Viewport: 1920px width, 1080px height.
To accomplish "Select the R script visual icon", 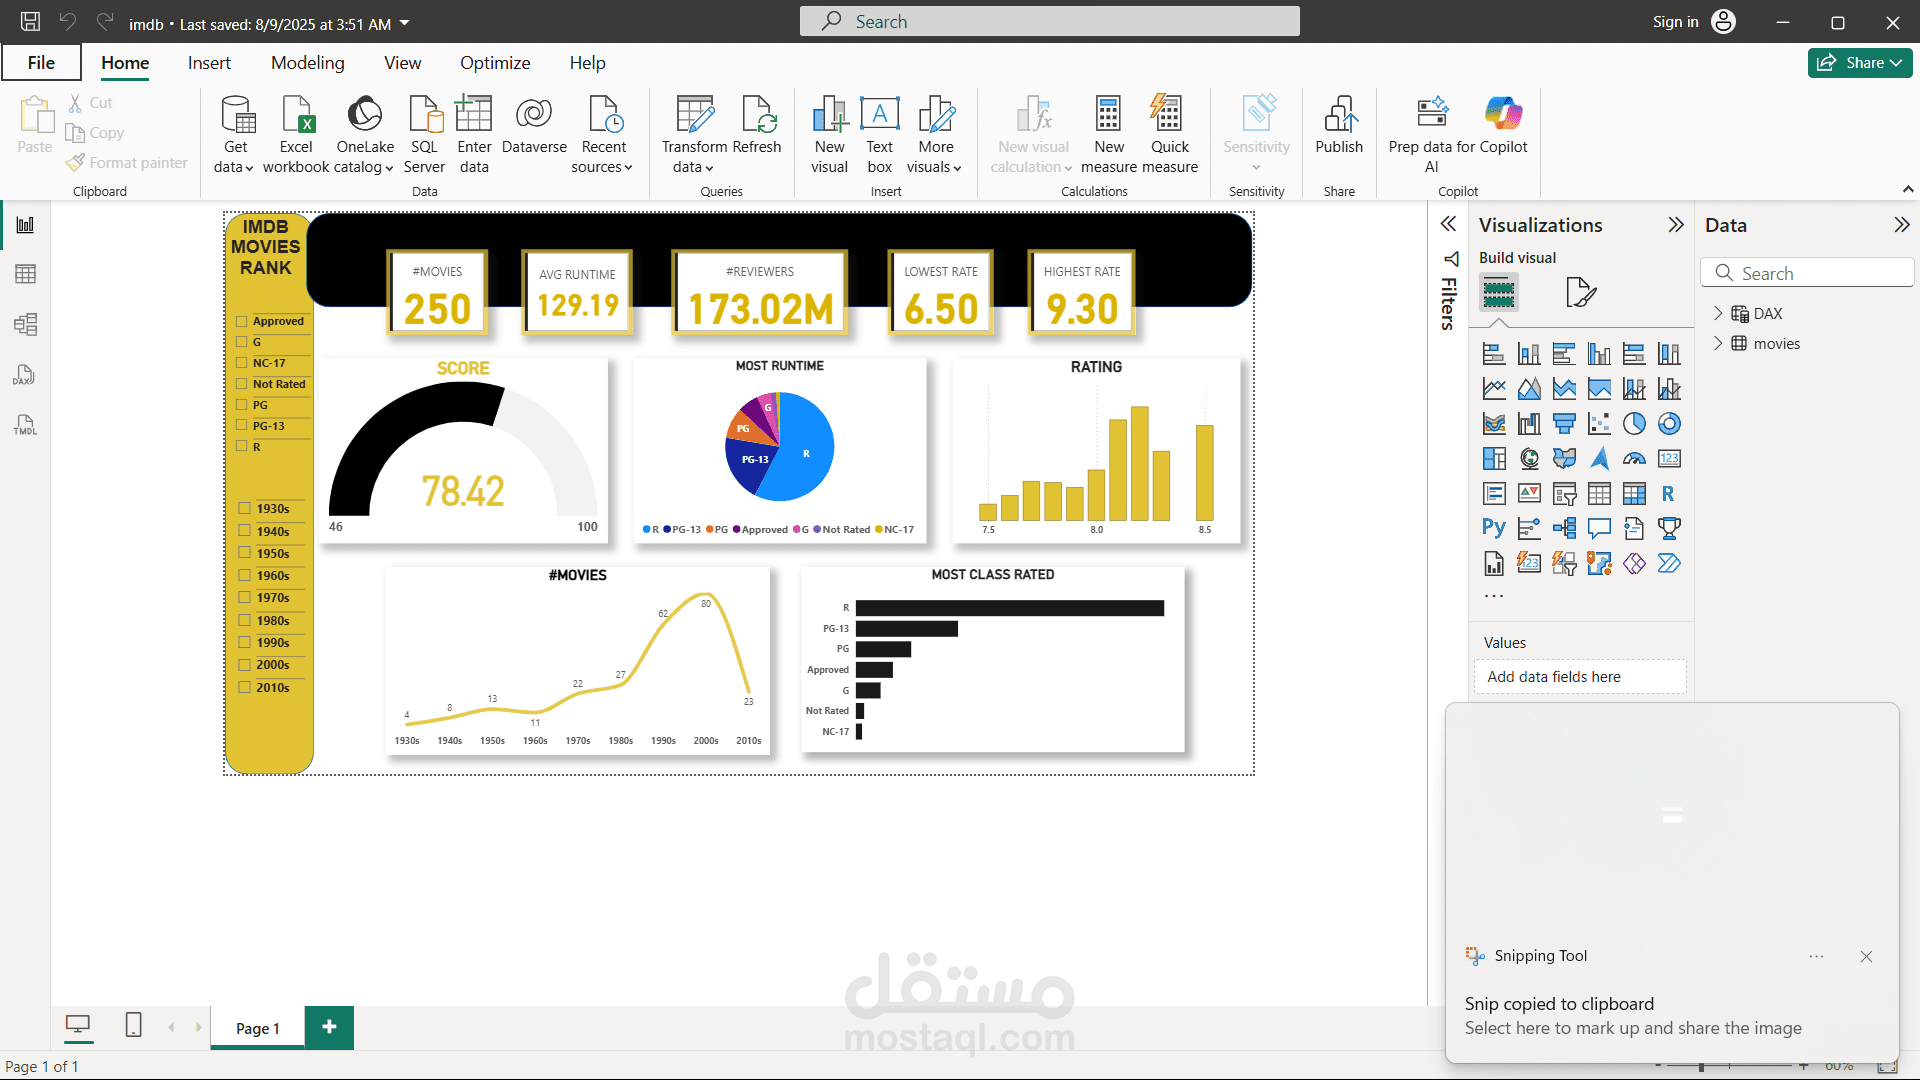I will tap(1668, 493).
